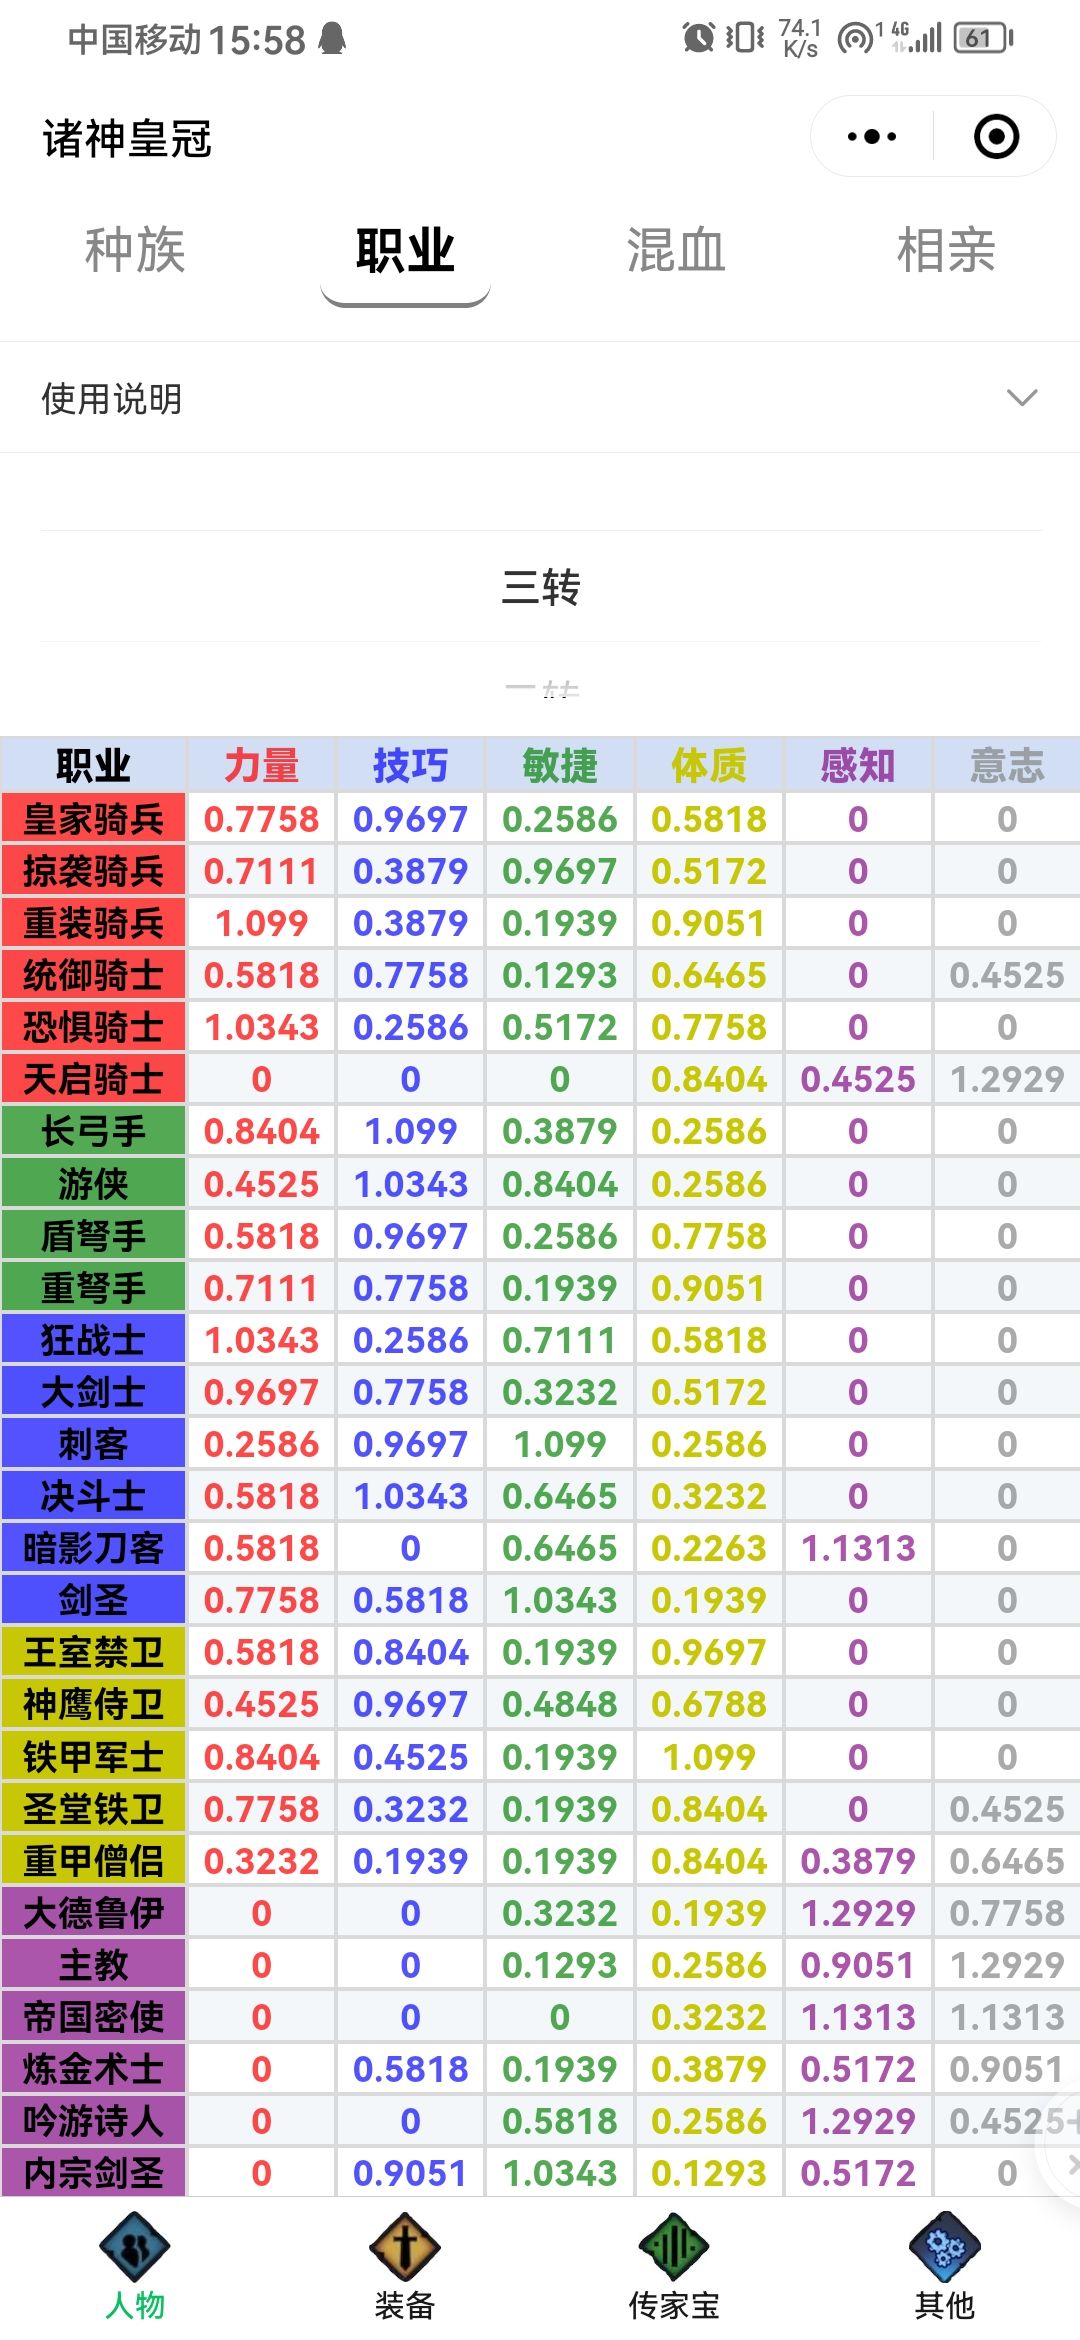Click 天启骑士 意志 value 1.2929

click(1007, 1079)
